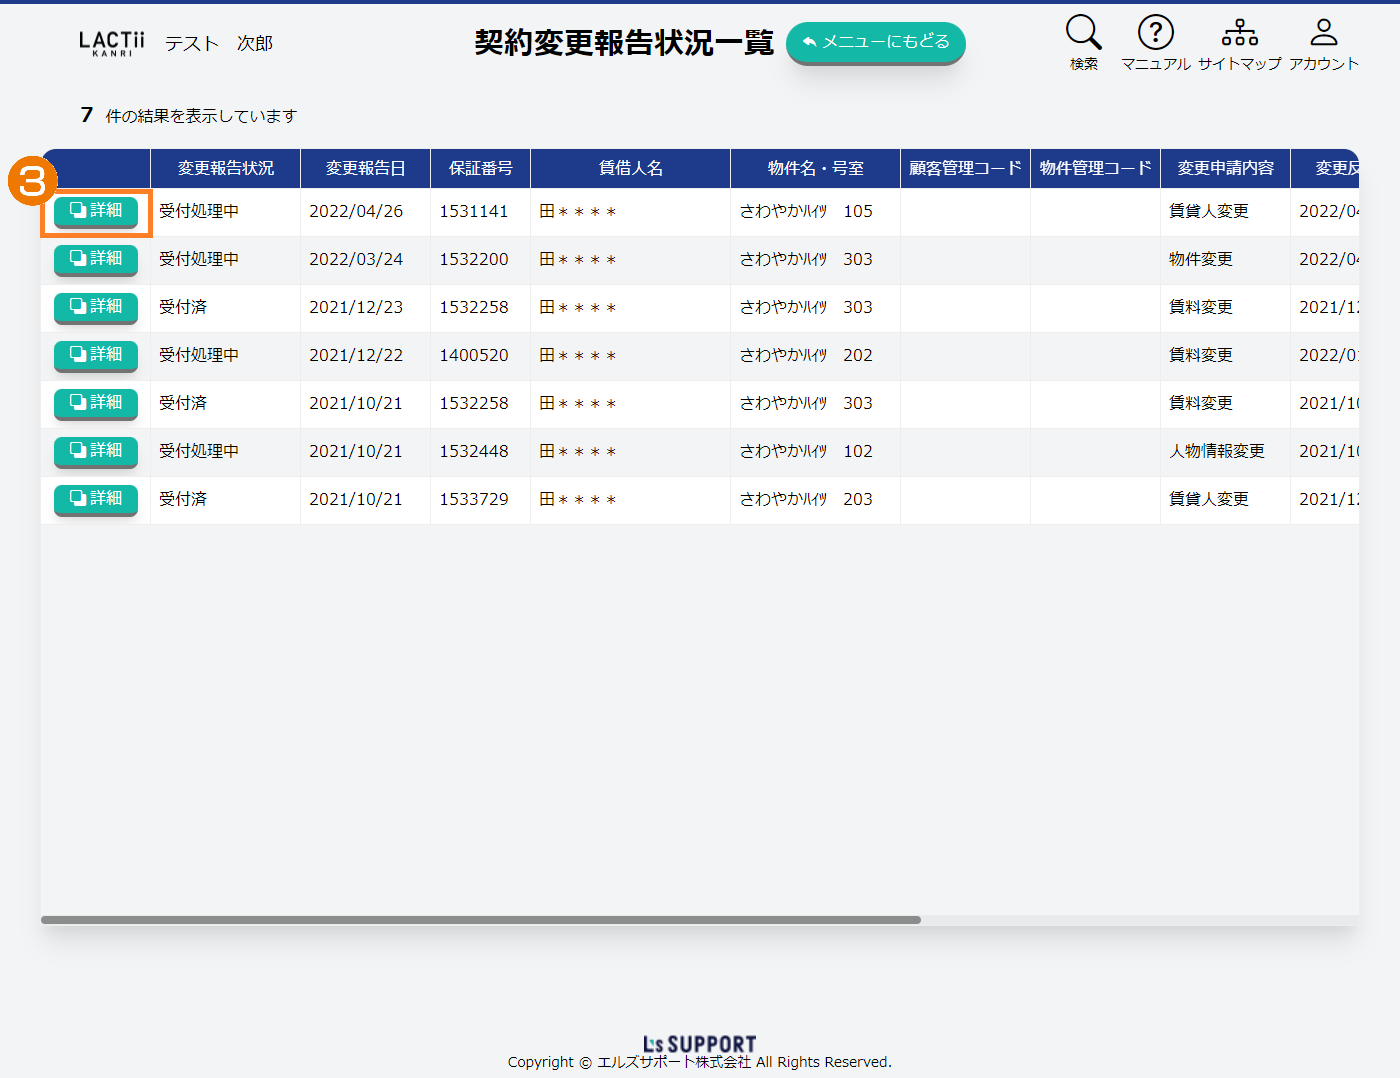Open the manual help icon
Screen dimensions: 1400x1078
(1155, 33)
